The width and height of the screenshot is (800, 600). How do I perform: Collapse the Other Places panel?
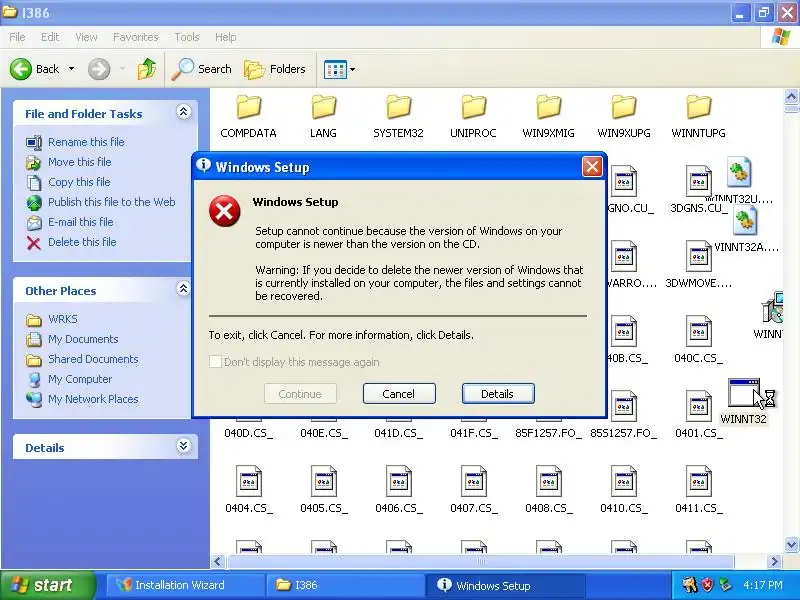point(183,289)
